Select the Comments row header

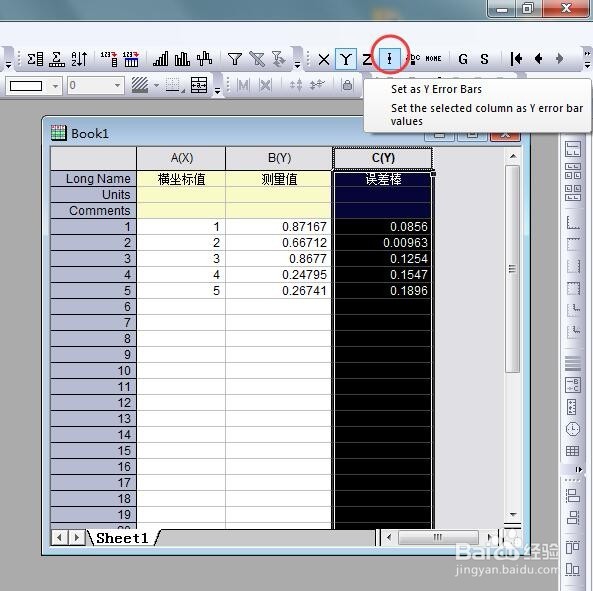[93, 211]
